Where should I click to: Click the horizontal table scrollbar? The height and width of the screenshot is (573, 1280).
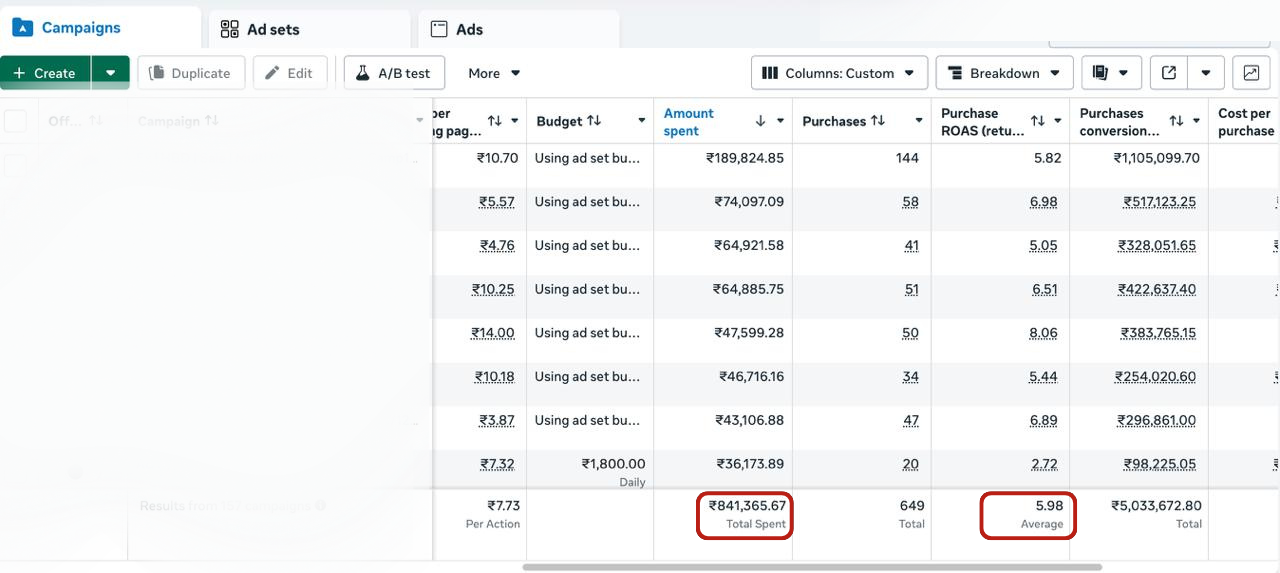(812, 567)
